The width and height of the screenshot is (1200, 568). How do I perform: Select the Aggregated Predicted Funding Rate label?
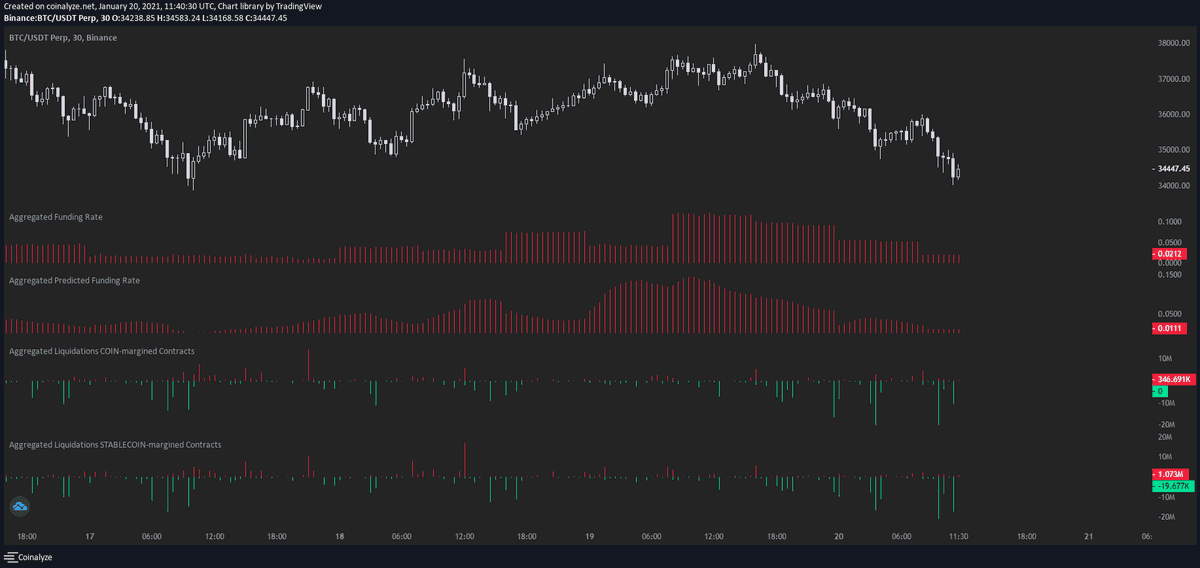coord(74,281)
